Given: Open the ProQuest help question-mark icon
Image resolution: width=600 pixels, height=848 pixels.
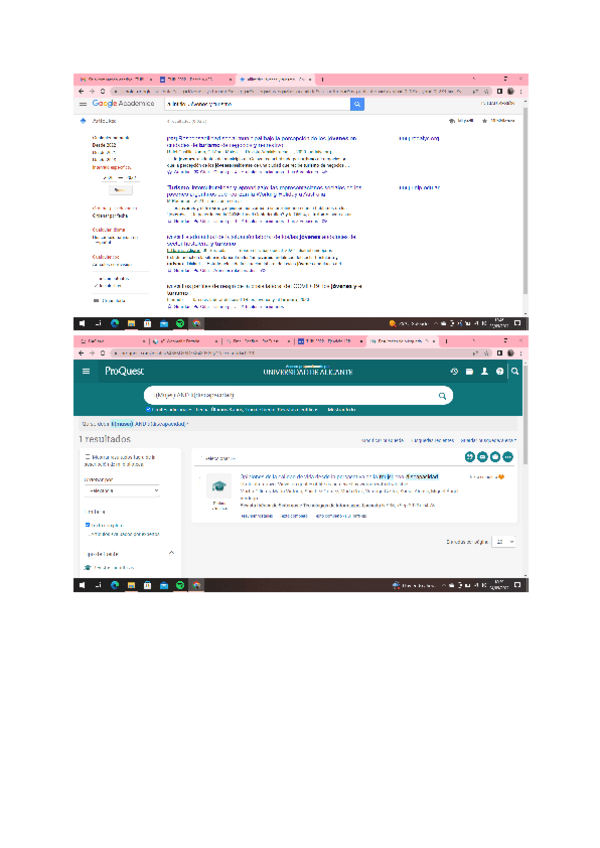Looking at the screenshot, I should click(x=499, y=371).
